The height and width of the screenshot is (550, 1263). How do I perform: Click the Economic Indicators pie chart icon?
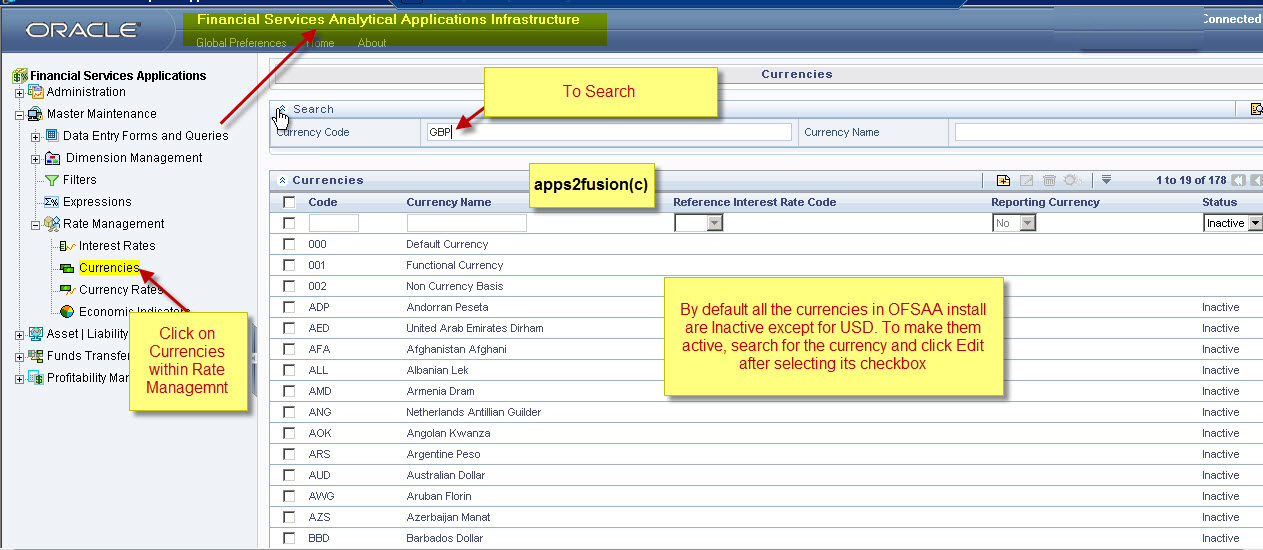[x=68, y=312]
